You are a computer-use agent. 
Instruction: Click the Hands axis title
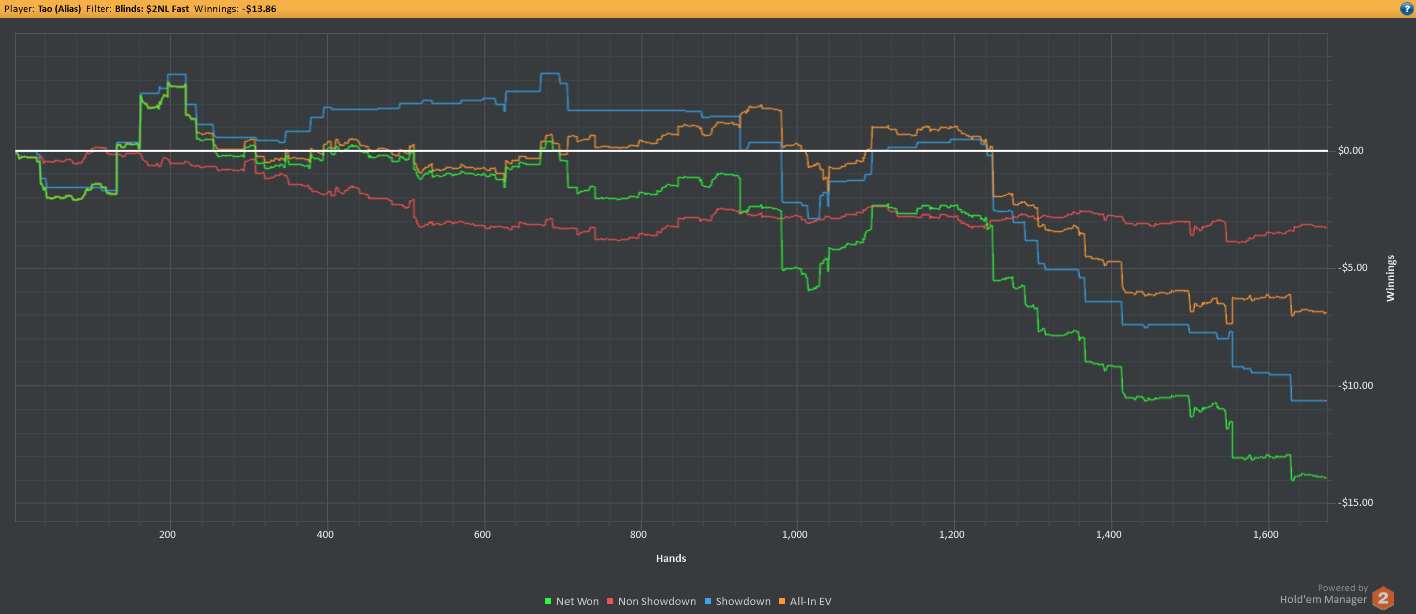click(x=671, y=558)
